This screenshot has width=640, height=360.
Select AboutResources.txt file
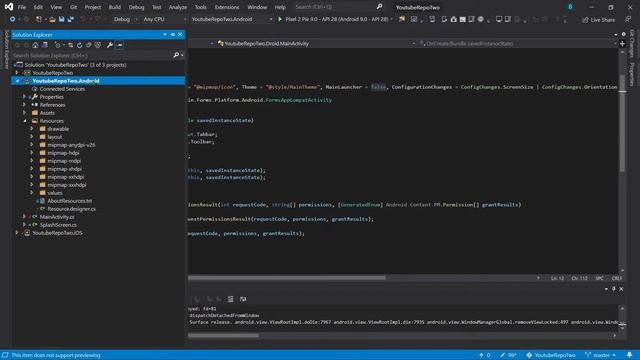tap(69, 201)
